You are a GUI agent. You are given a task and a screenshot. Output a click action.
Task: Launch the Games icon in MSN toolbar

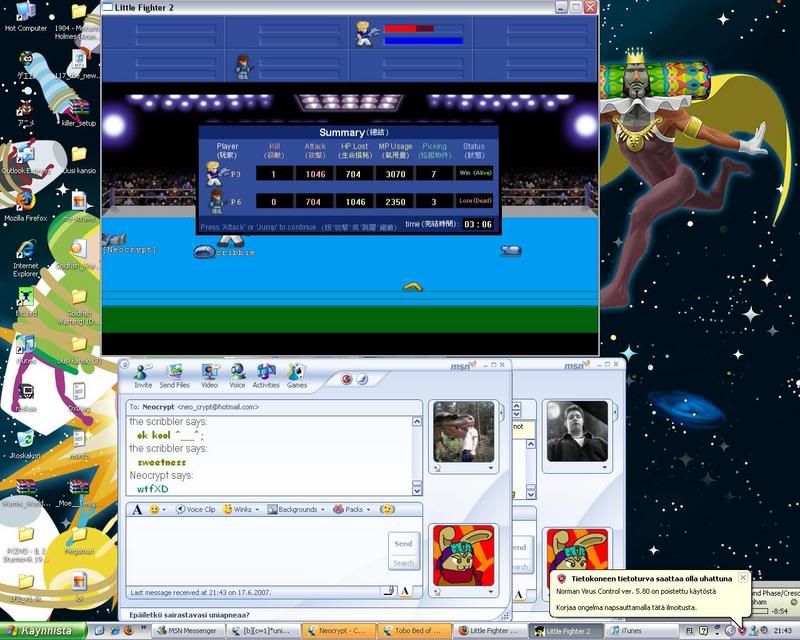(x=297, y=375)
